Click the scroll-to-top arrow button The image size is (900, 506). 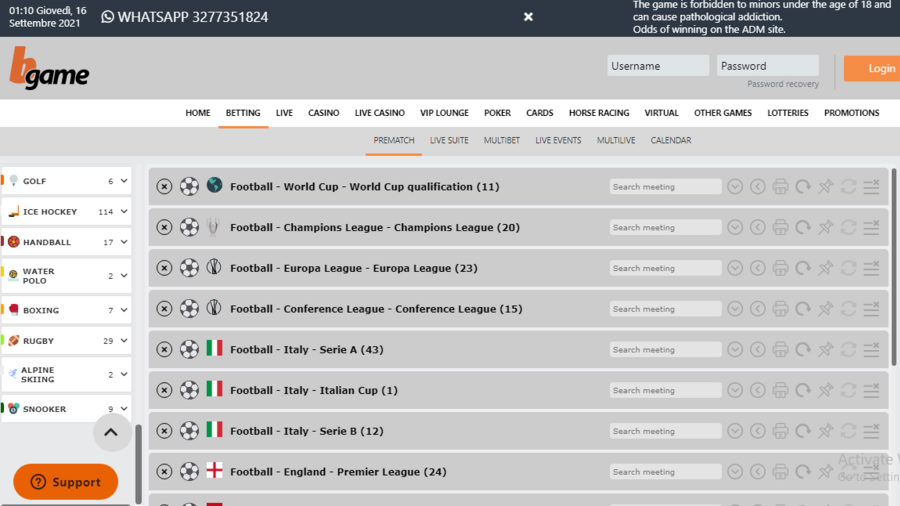pos(111,432)
